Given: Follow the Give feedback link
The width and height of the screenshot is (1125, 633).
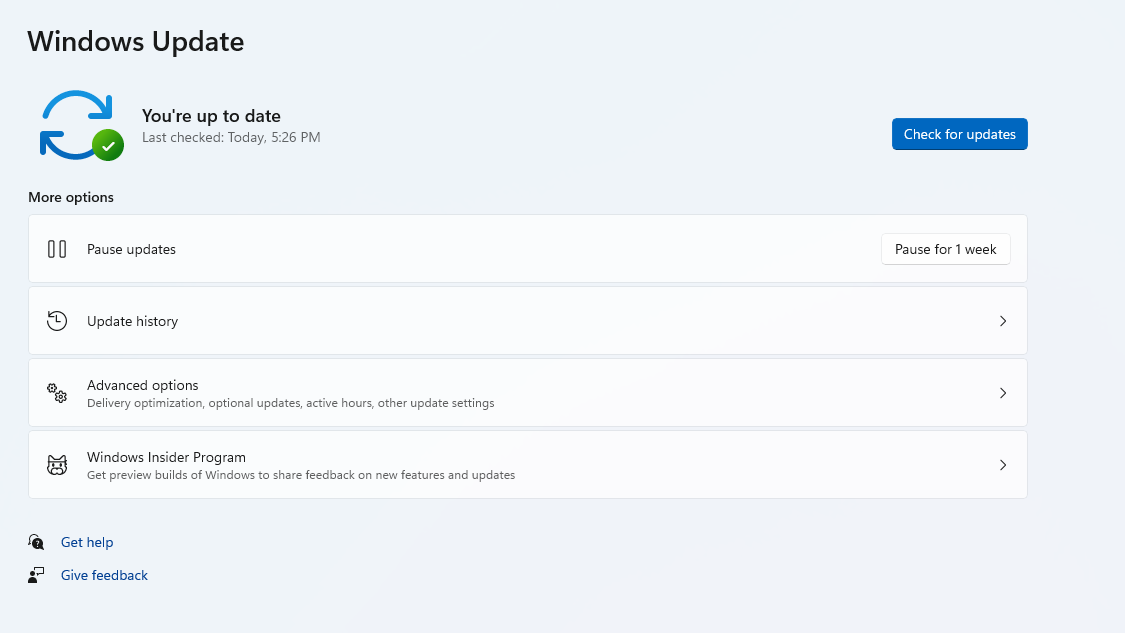Looking at the screenshot, I should tap(104, 575).
